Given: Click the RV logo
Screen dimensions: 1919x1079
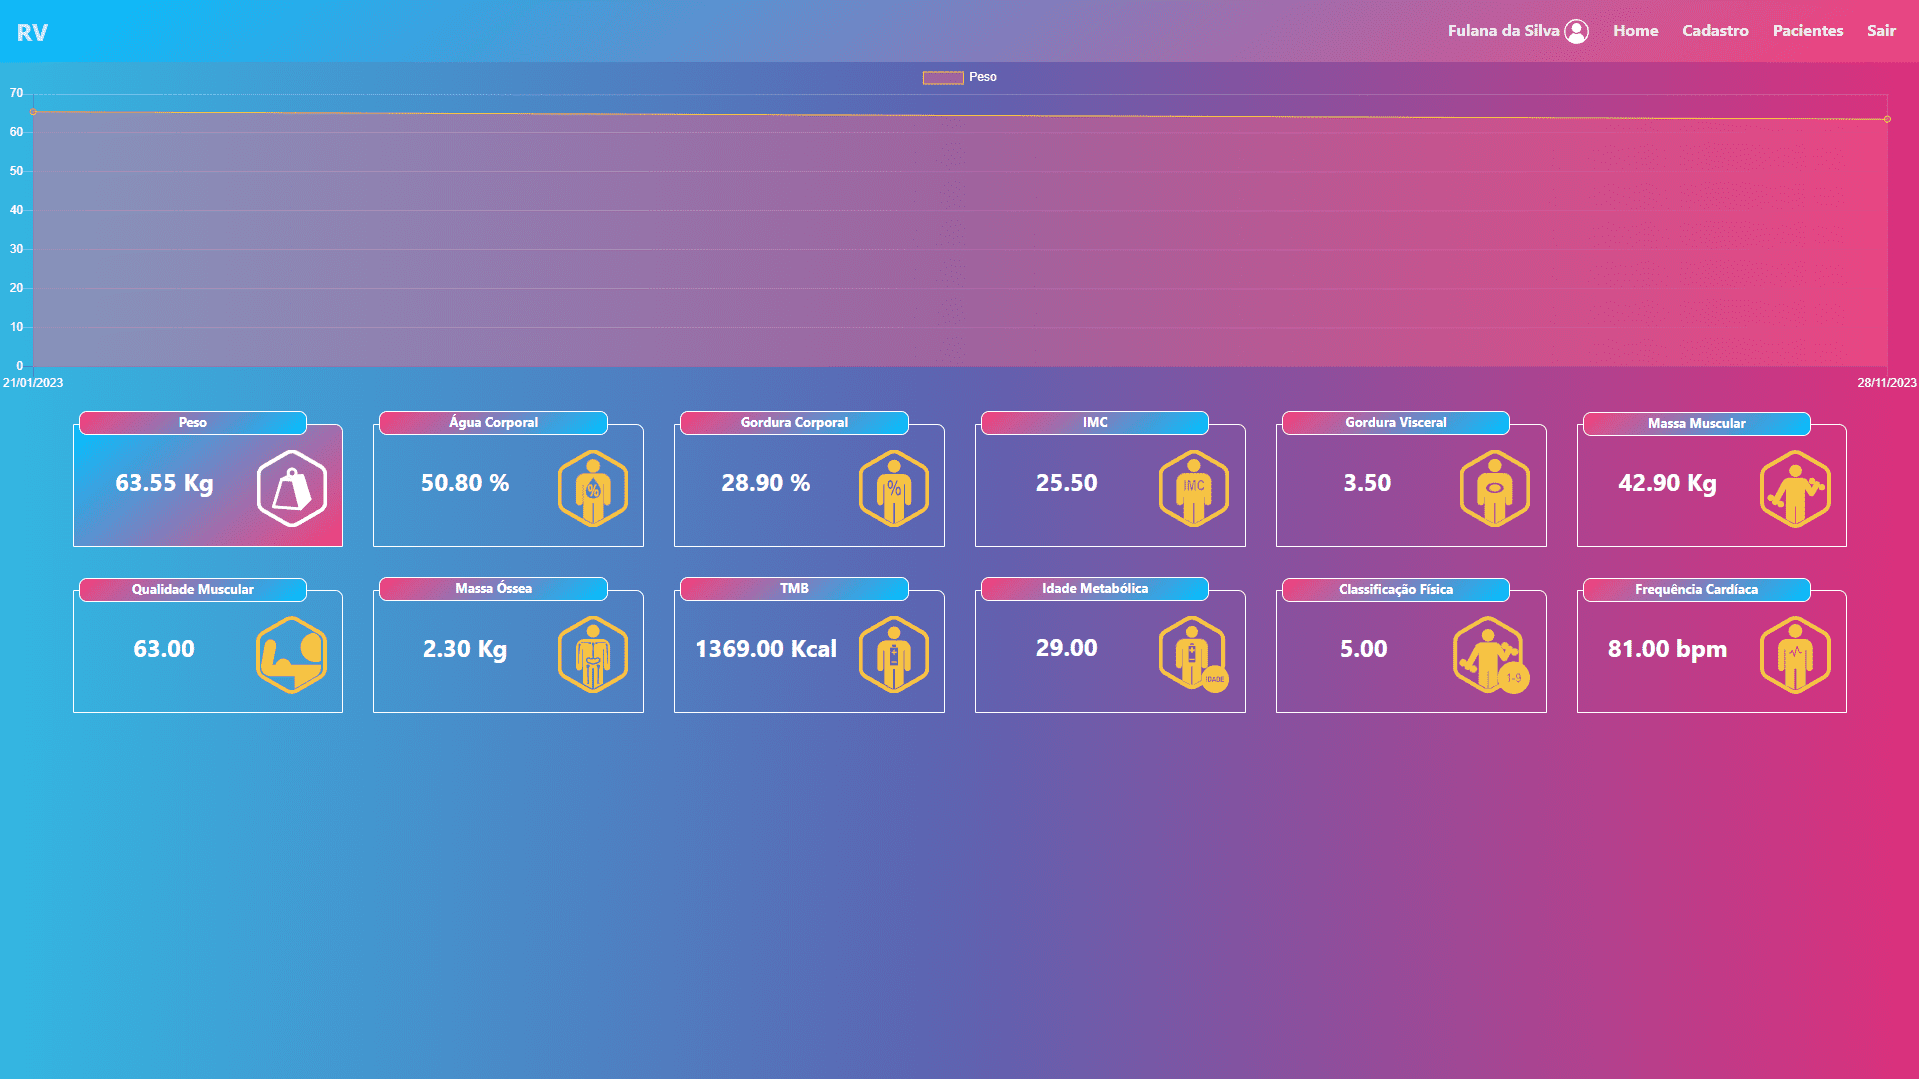Looking at the screenshot, I should click(32, 32).
